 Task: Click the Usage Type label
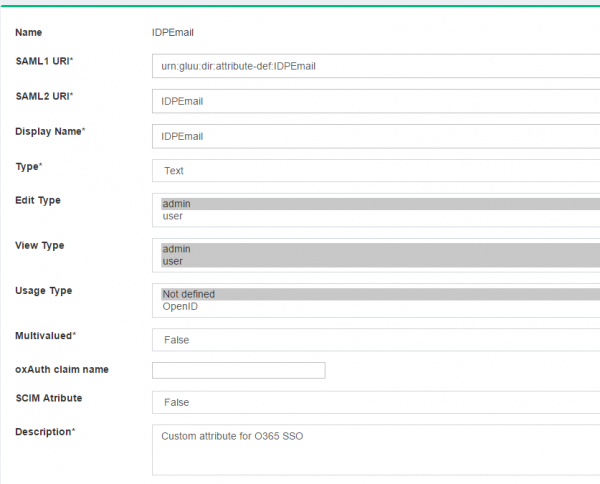pyautogui.click(x=43, y=290)
